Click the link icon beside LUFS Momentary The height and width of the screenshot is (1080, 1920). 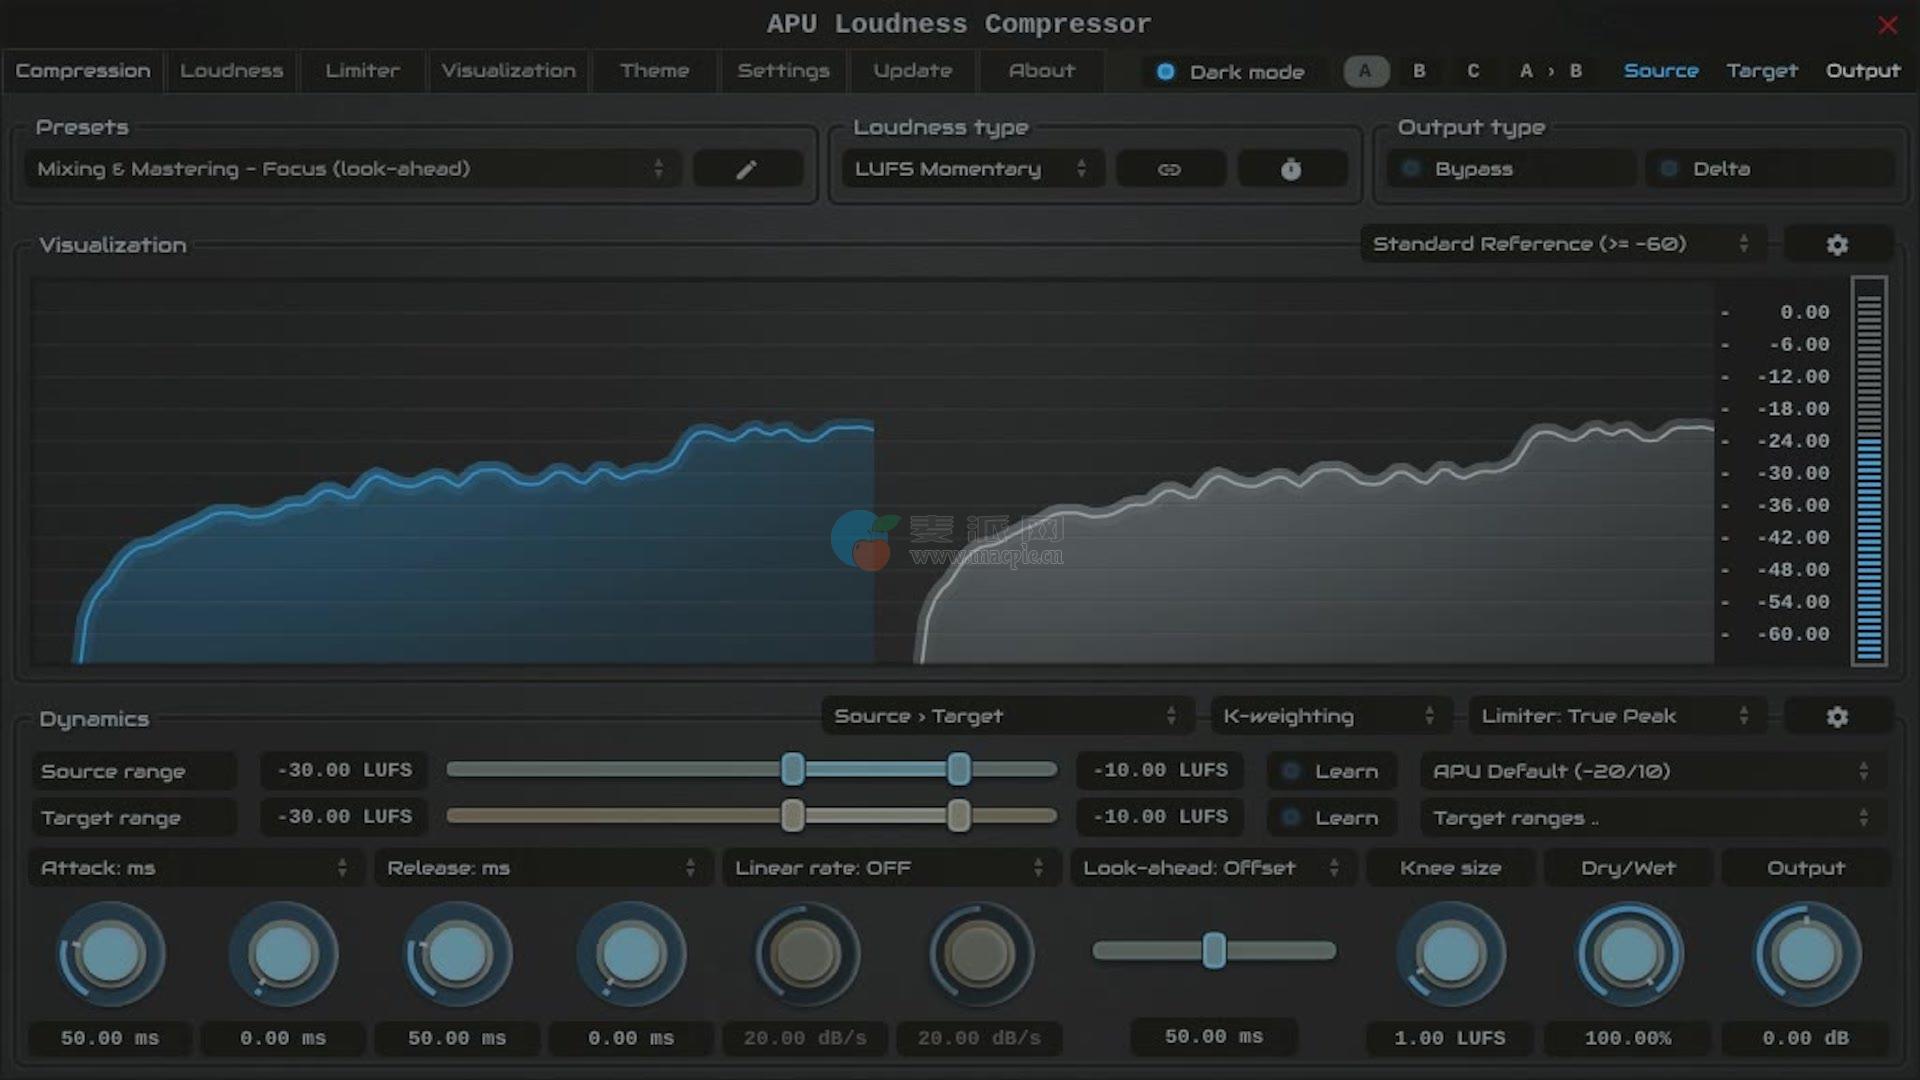click(x=1170, y=169)
